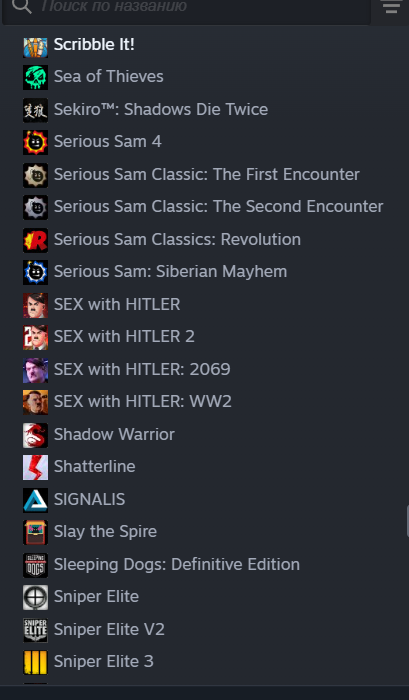The width and height of the screenshot is (409, 700).
Task: Click the Sleeping Dogs game icon
Action: 35,565
